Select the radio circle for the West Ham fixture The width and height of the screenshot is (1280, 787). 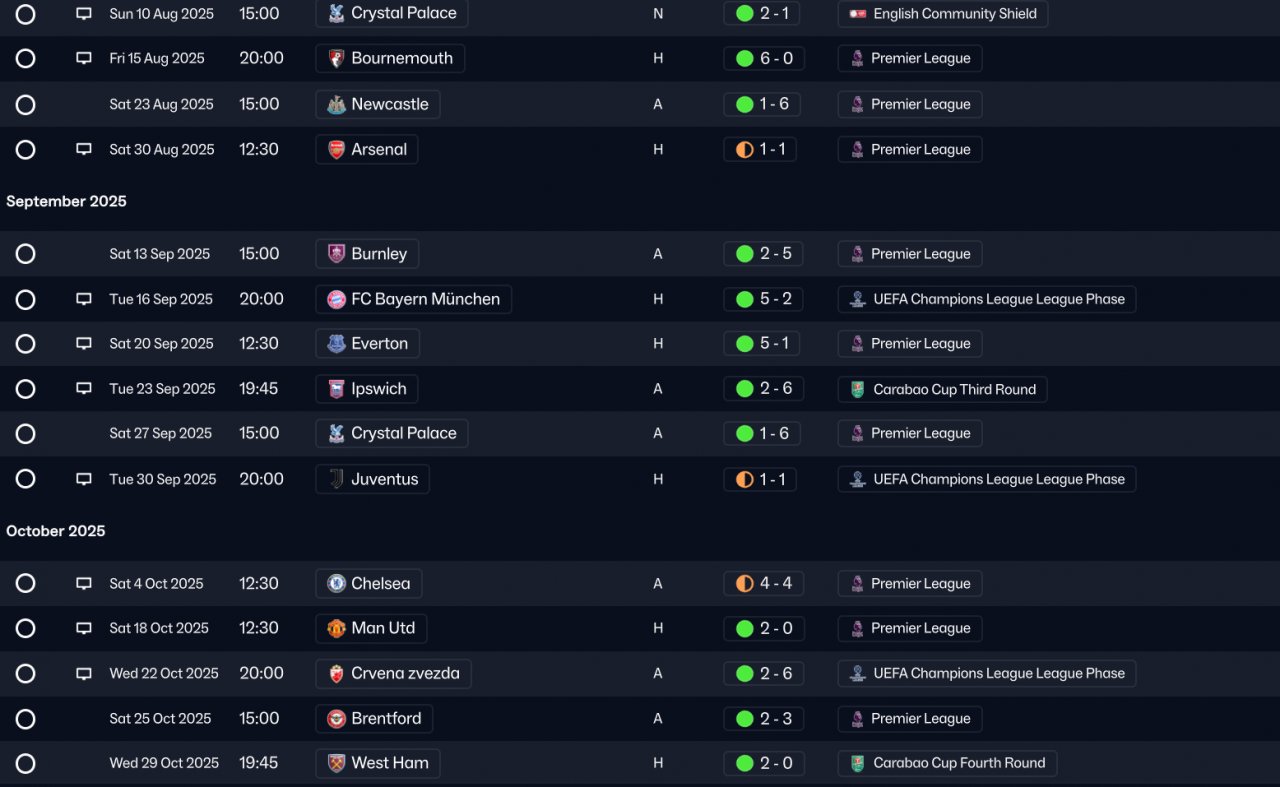[x=26, y=763]
